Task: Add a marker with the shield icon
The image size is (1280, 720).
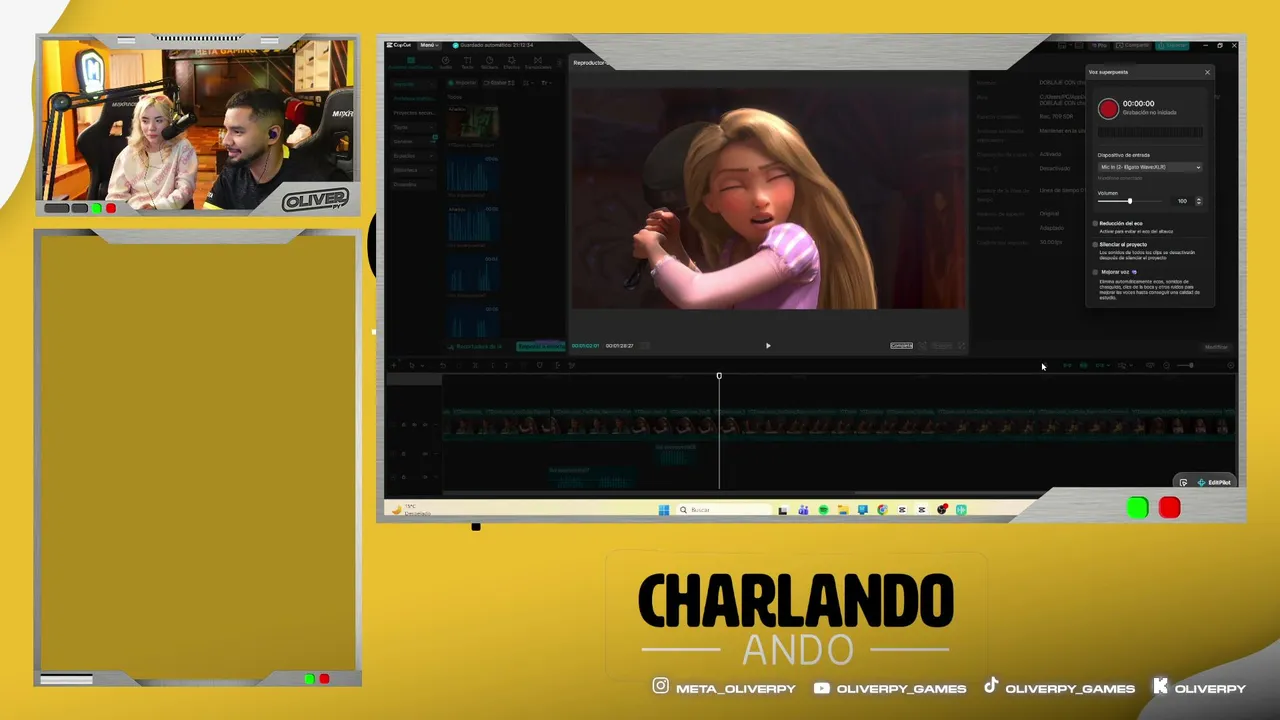Action: pyautogui.click(x=540, y=365)
